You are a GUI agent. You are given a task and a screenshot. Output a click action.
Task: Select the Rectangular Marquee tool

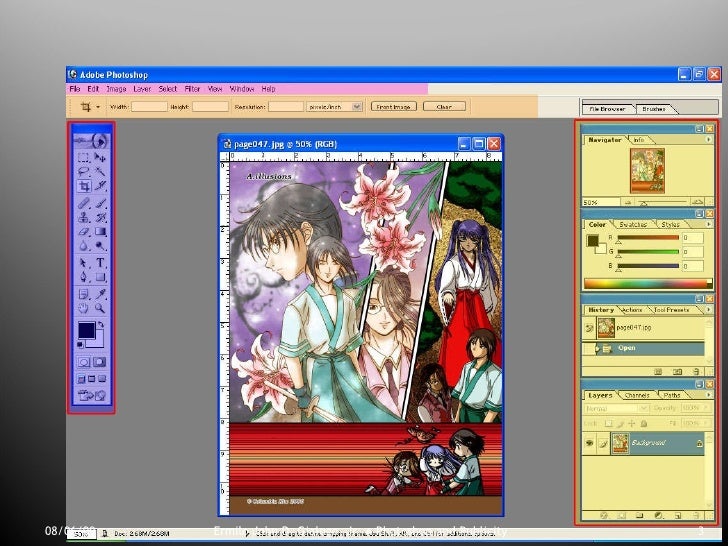84,157
